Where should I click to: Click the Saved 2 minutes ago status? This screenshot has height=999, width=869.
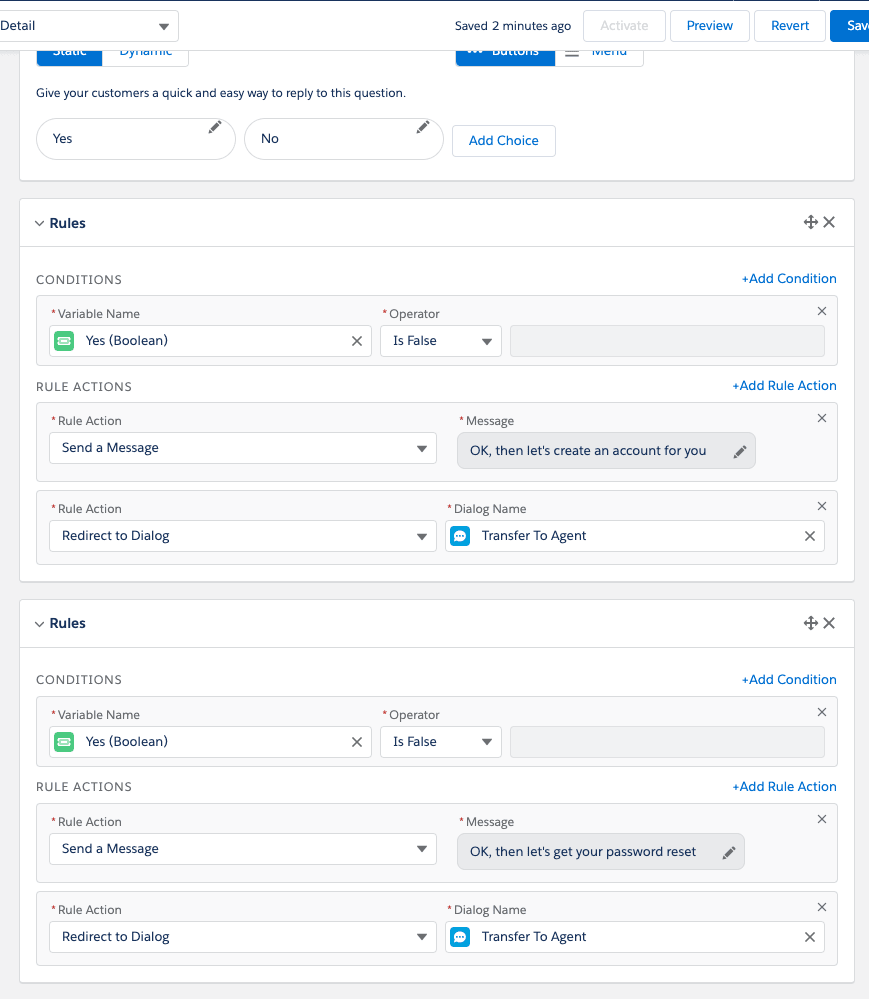(x=513, y=26)
